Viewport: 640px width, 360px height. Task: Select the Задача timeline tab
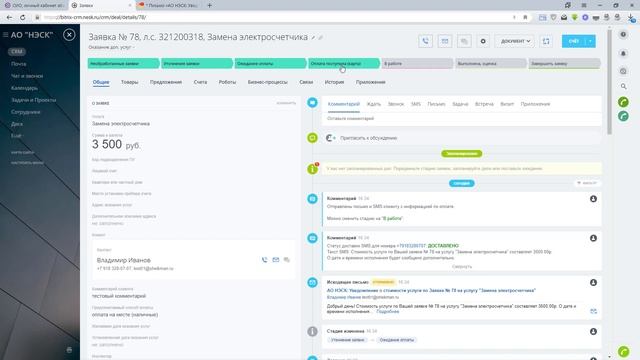click(x=460, y=104)
